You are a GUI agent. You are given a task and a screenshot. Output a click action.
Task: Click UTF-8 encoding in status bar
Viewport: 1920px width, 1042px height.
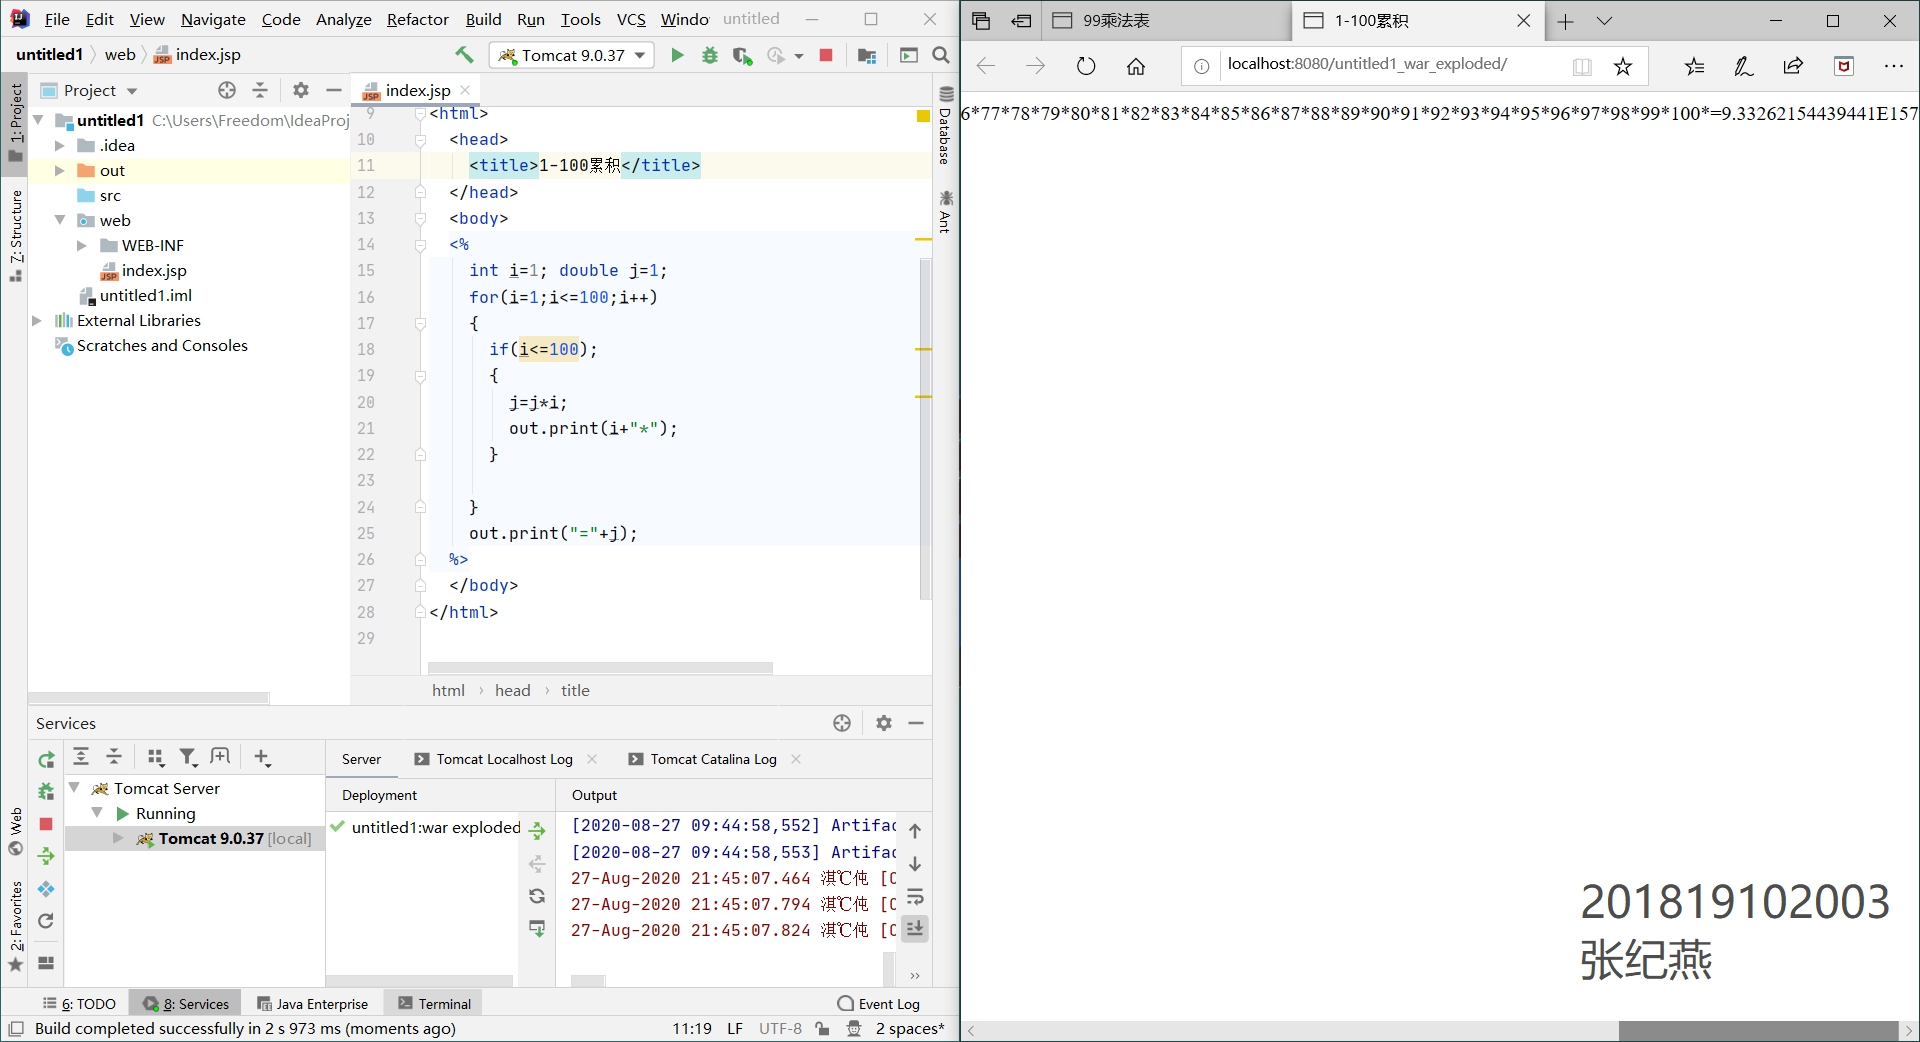[x=780, y=1029]
